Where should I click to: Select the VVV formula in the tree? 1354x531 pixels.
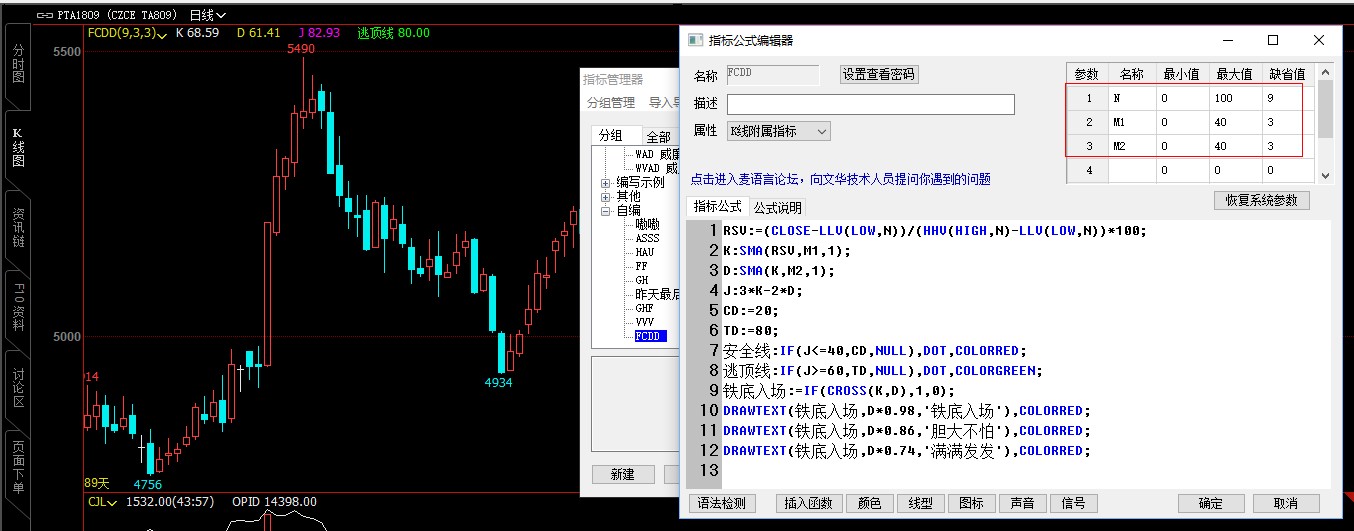click(x=645, y=322)
